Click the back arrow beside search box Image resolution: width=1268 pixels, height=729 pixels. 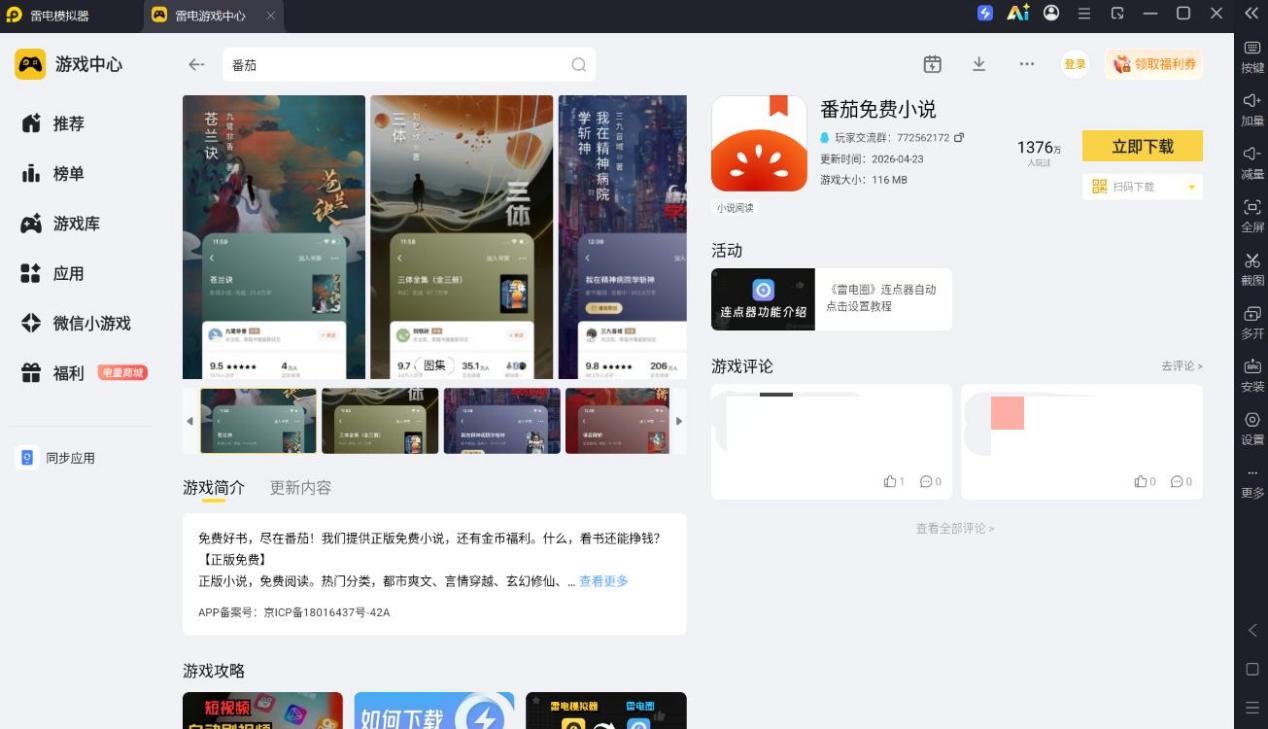[196, 64]
